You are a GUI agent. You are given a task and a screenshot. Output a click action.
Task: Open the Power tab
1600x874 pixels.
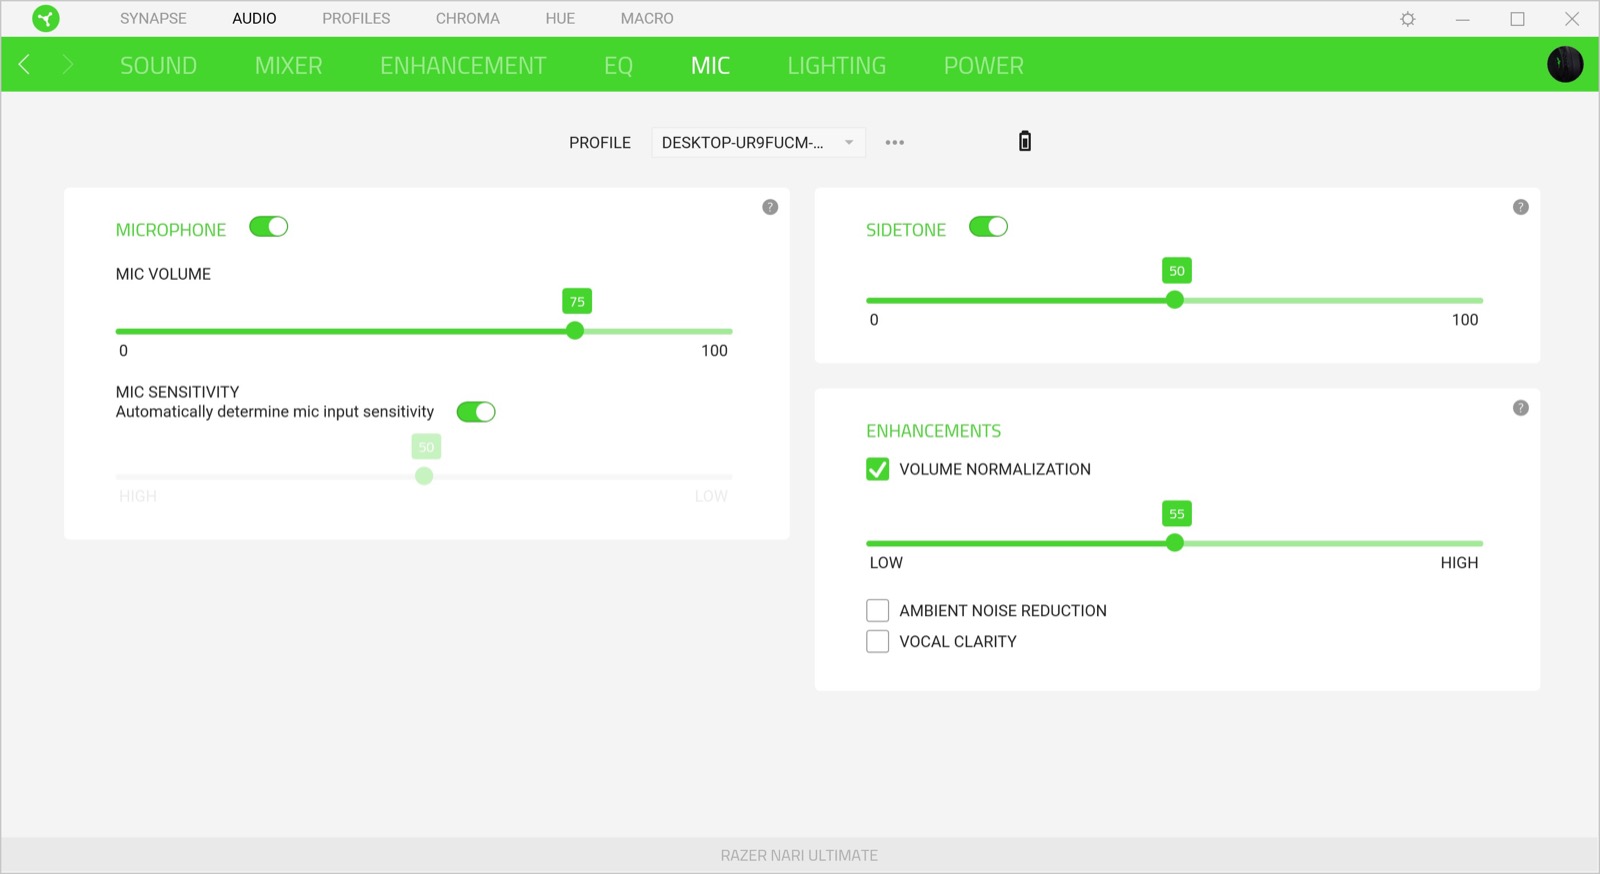click(x=984, y=65)
